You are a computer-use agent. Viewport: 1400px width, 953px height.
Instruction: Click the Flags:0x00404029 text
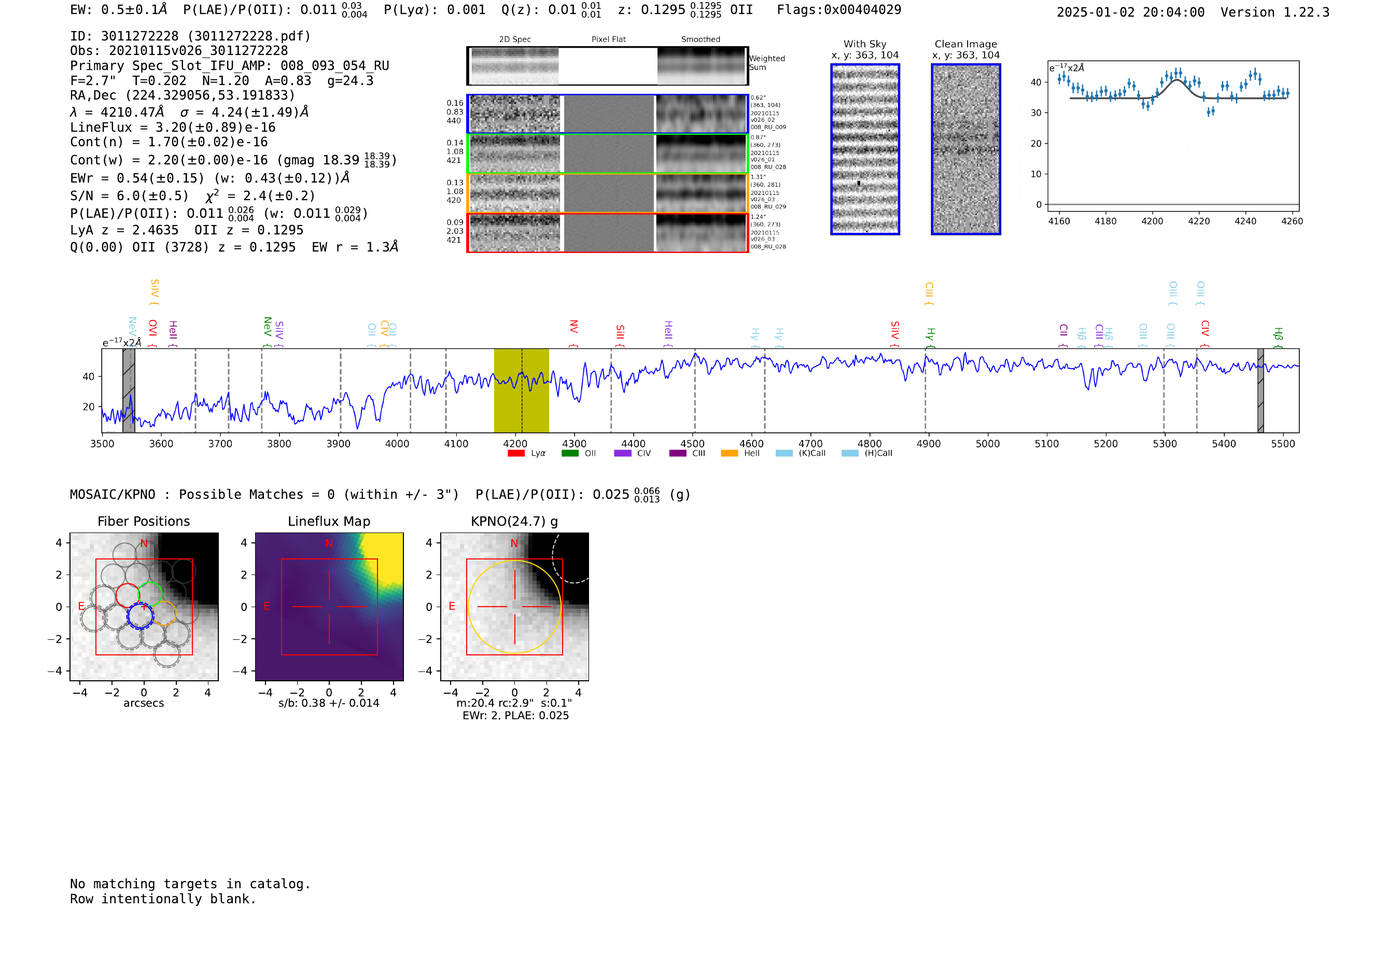[x=839, y=10]
